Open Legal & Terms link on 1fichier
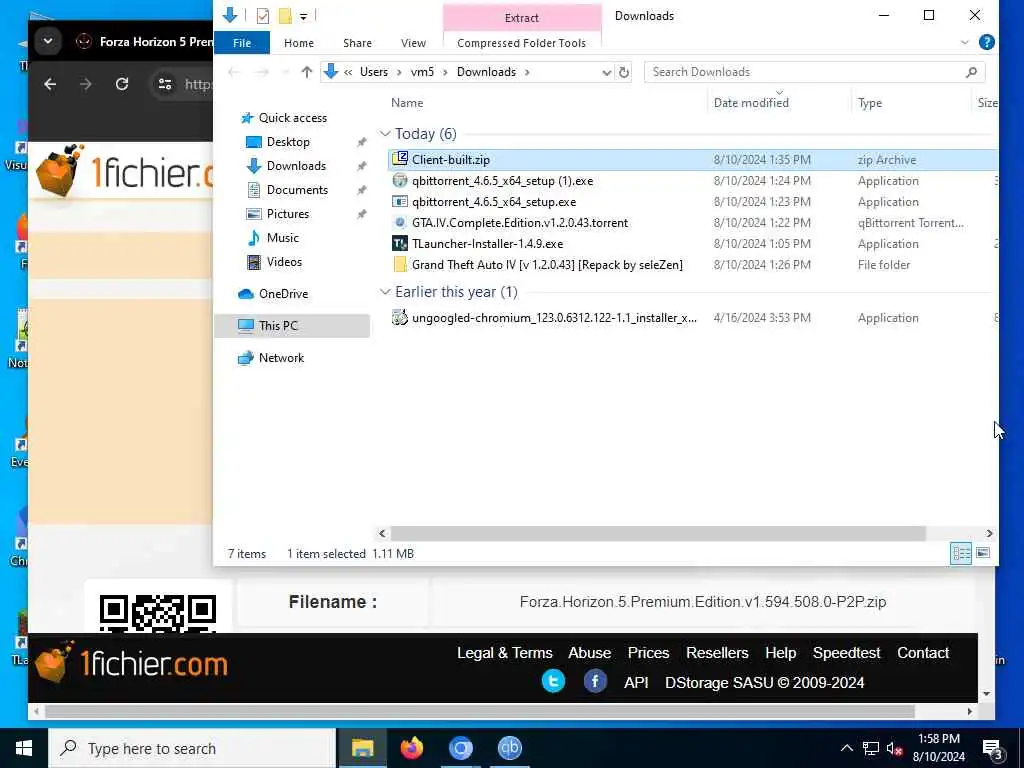This screenshot has height=768, width=1024. [504, 653]
